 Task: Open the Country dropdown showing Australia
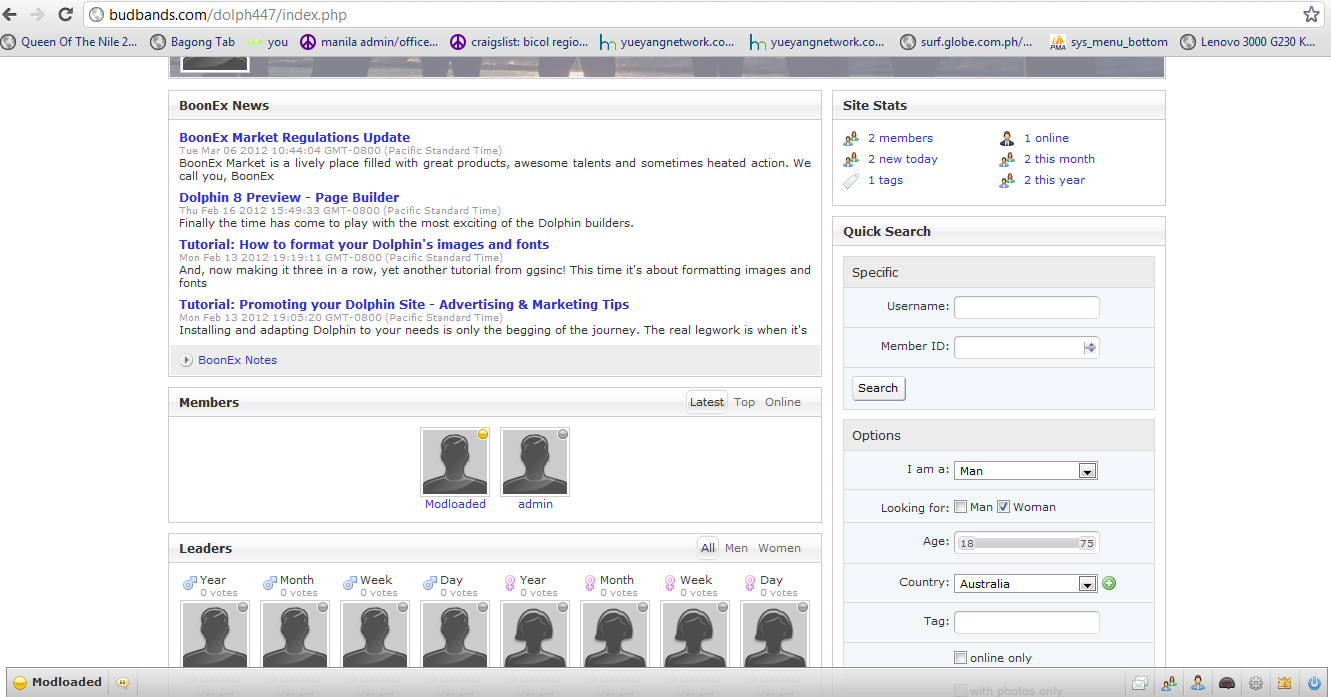1026,584
